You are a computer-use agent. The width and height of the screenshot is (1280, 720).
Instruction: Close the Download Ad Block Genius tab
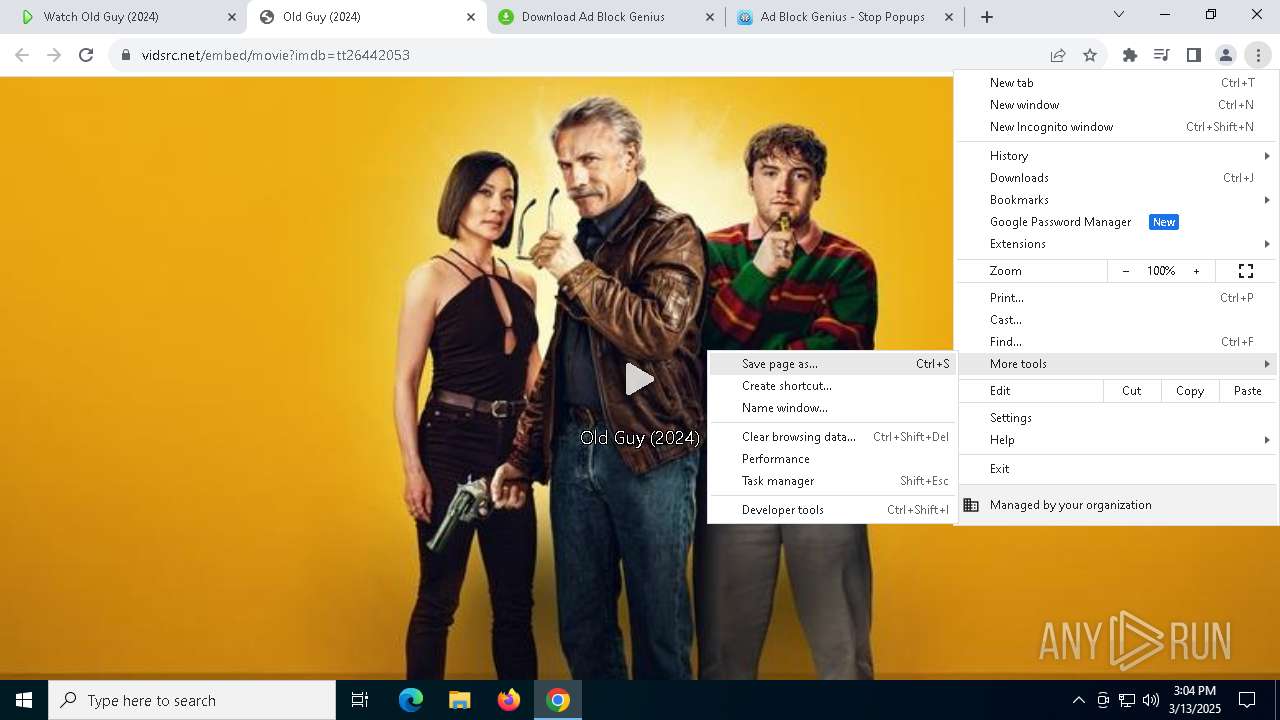710,17
